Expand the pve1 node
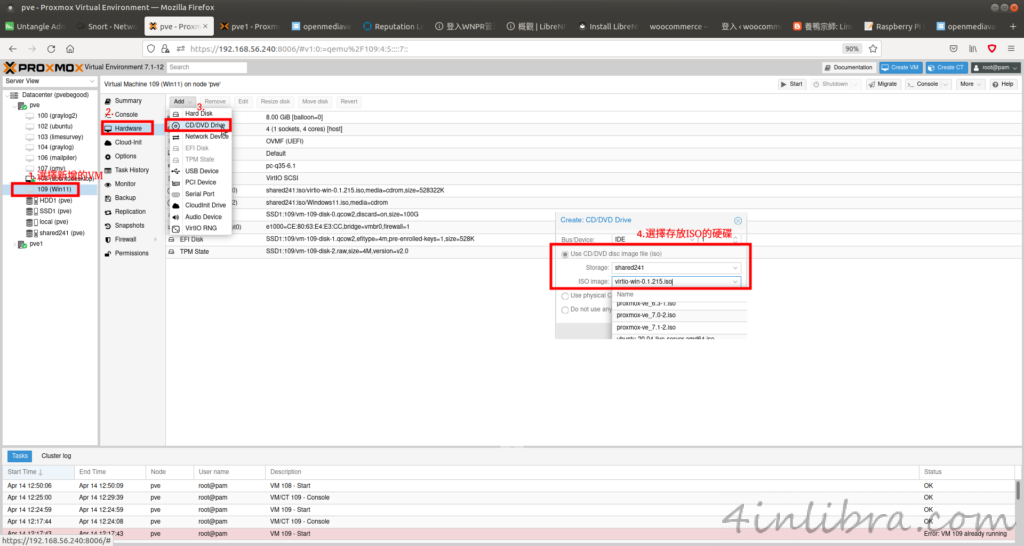Screen dimensions: 1024x546 [x=14, y=244]
